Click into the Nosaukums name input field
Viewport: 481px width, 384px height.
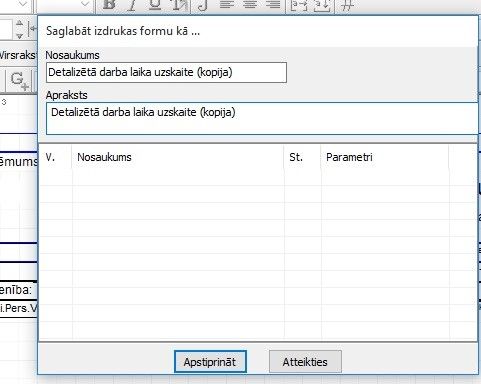point(166,72)
